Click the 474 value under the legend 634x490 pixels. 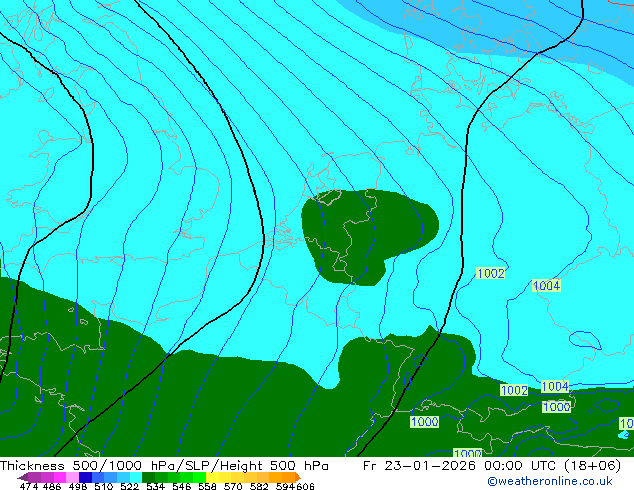pos(29,486)
